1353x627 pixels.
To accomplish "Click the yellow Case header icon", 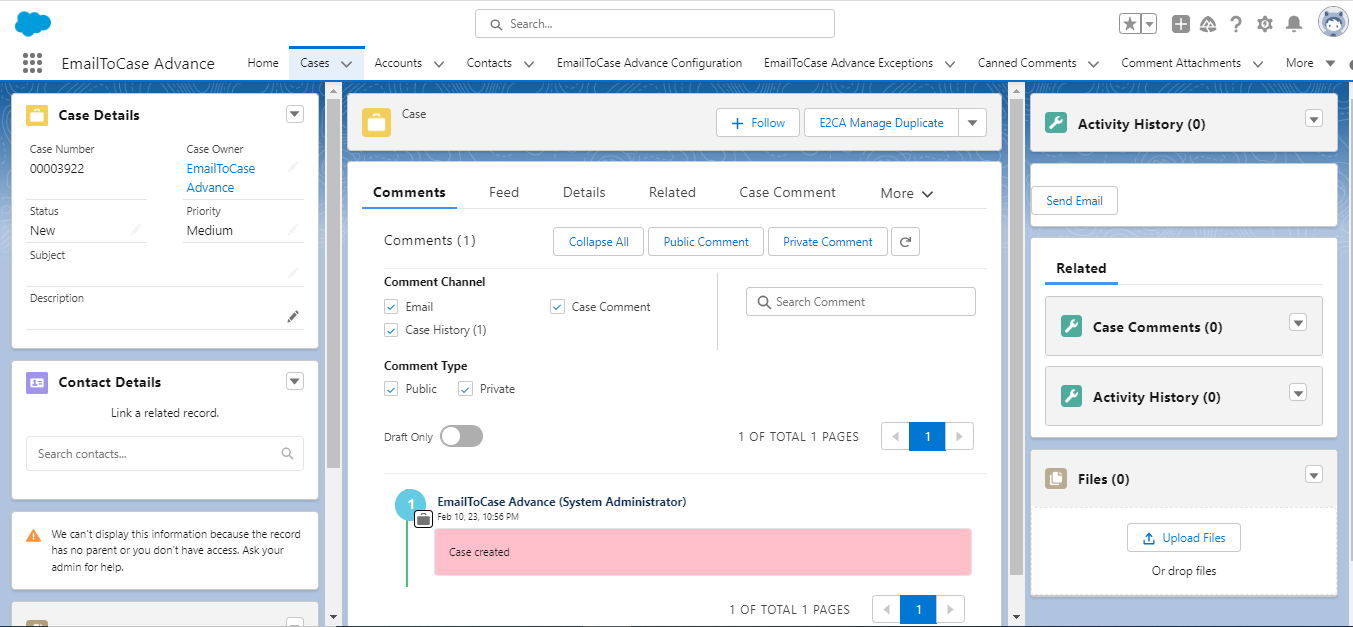I will pos(376,122).
